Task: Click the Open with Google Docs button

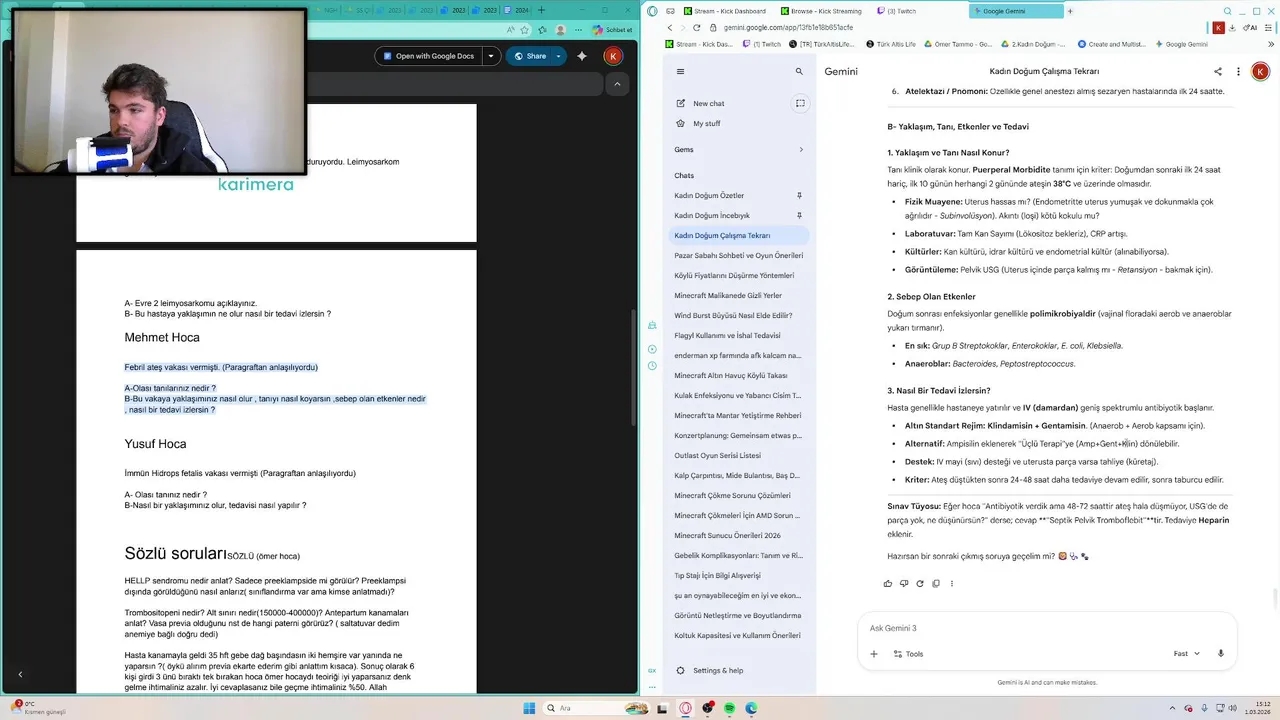Action: 428,56
